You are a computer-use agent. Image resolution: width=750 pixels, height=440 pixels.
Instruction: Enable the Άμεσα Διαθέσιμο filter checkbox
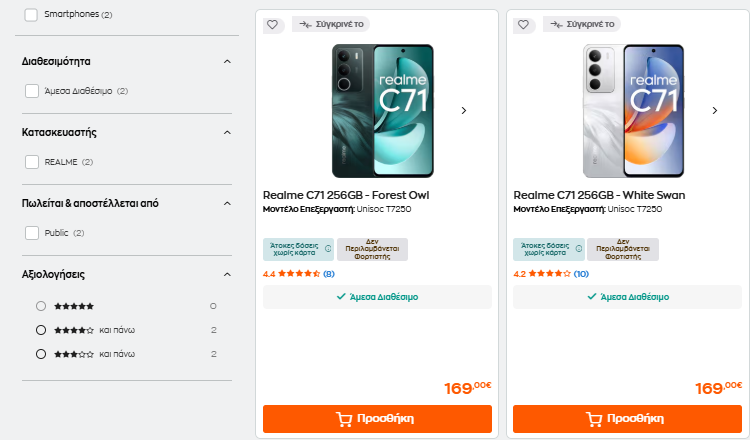point(31,91)
